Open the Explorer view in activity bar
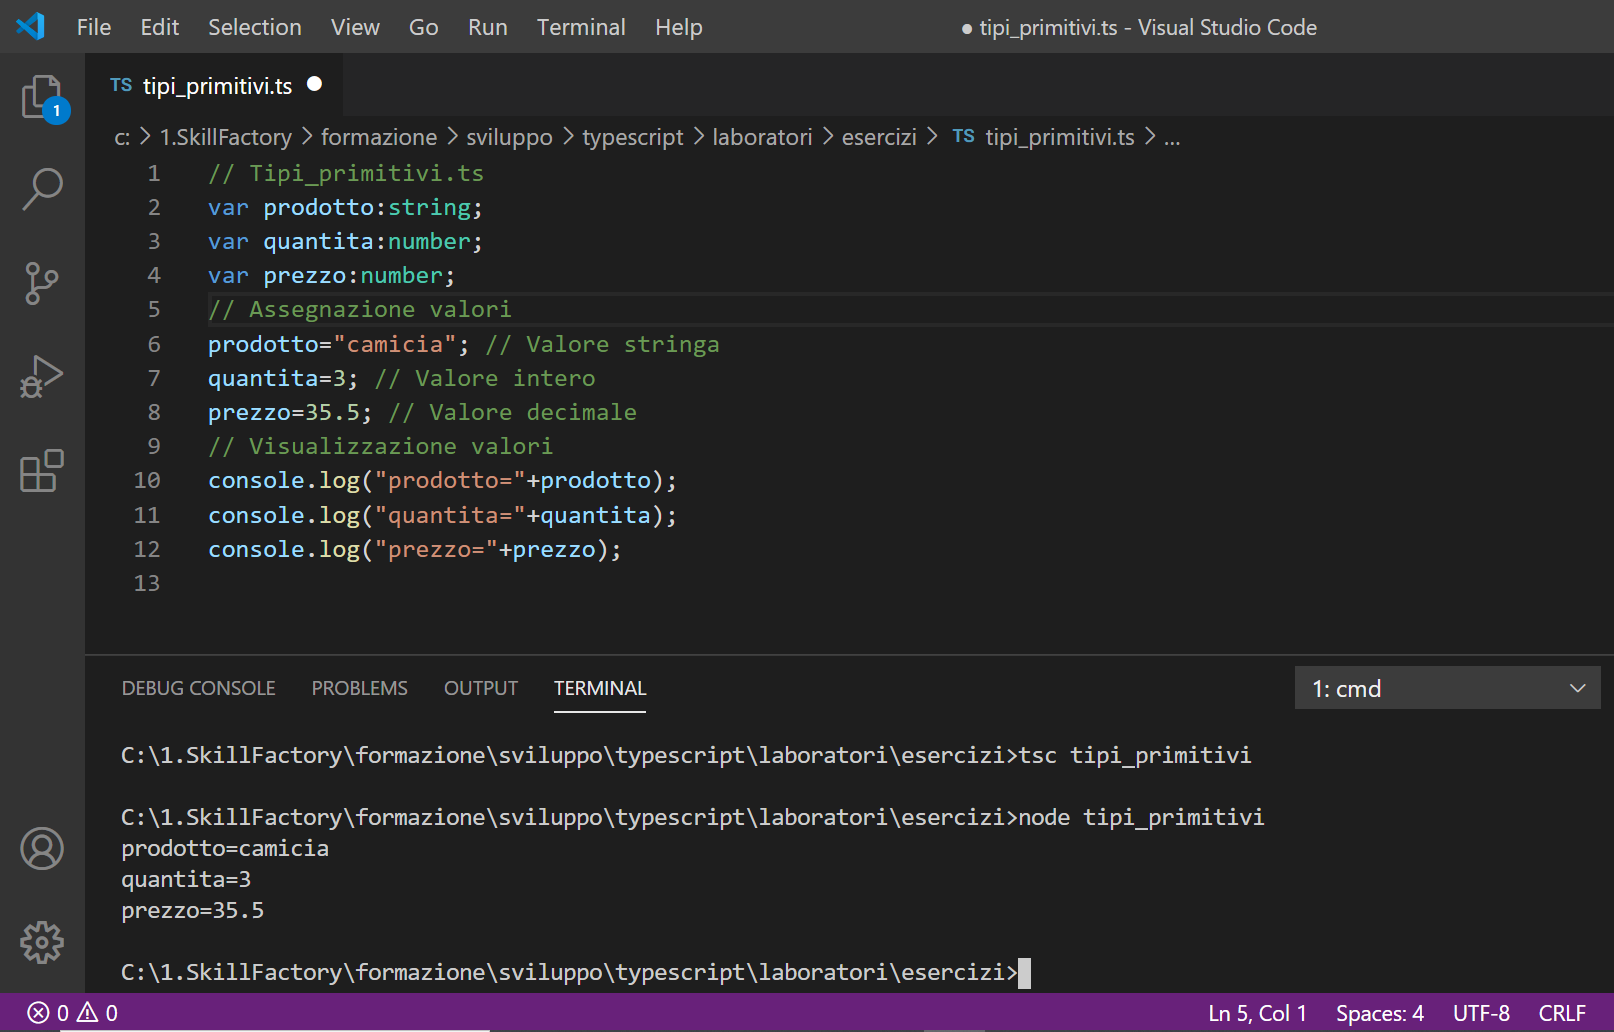Image resolution: width=1614 pixels, height=1032 pixels. tap(42, 98)
